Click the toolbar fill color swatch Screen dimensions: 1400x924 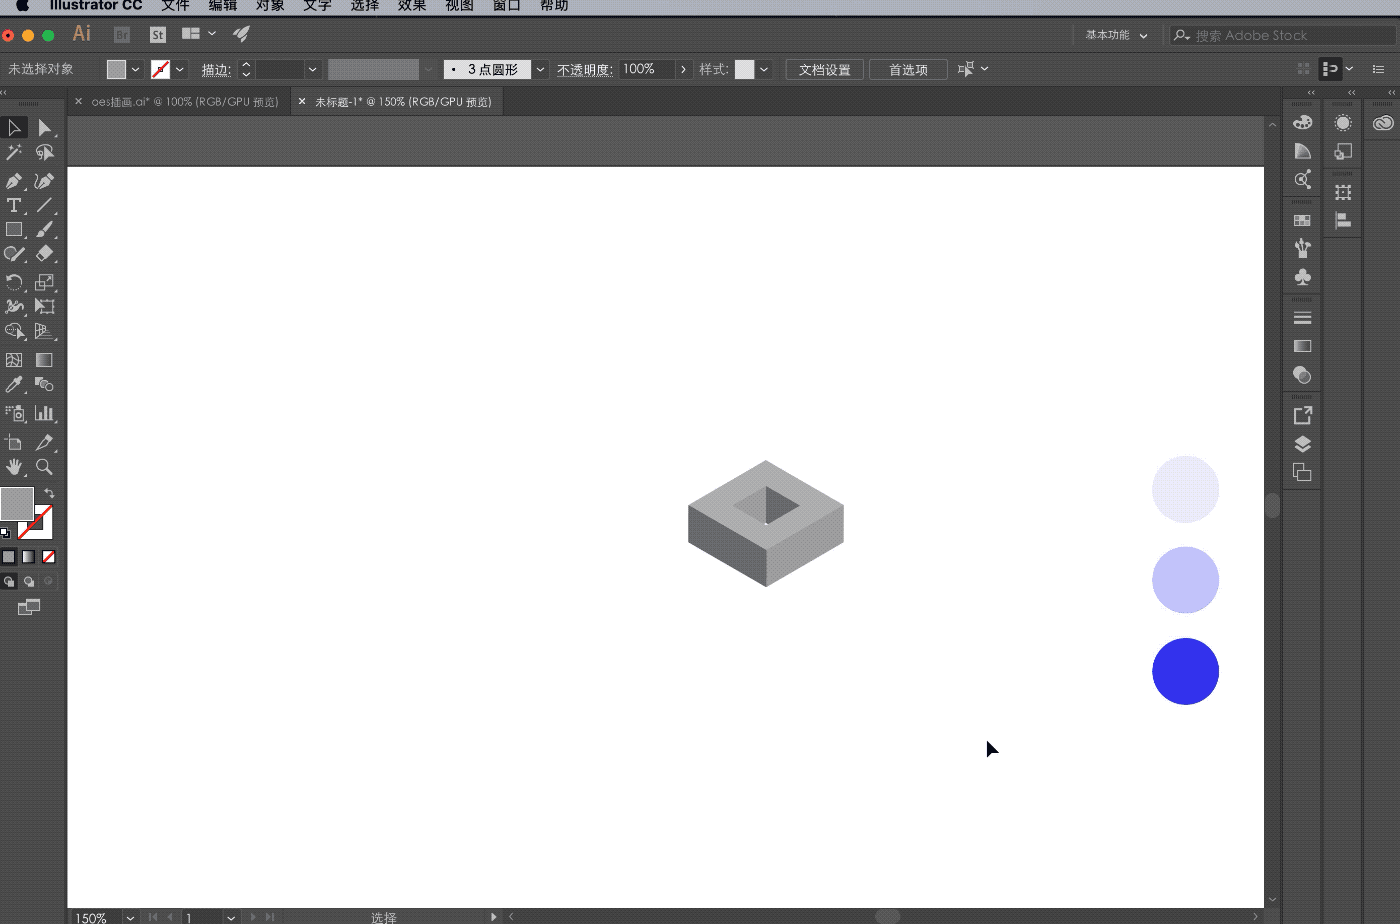point(17,503)
